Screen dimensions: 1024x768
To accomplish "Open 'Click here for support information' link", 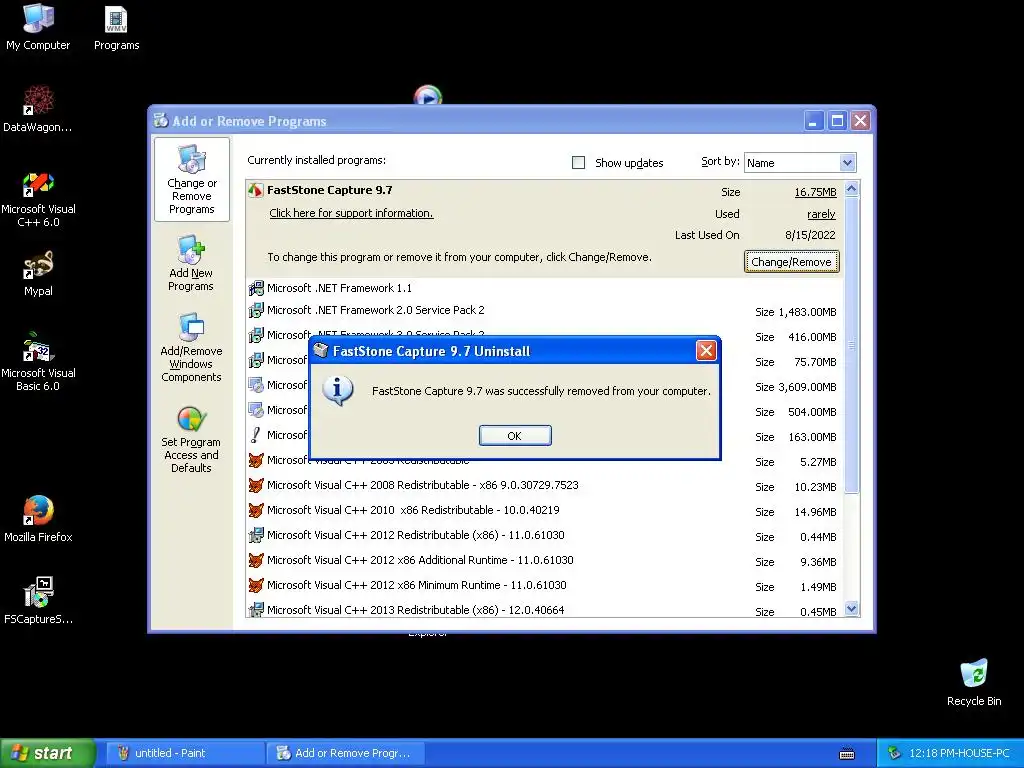I will pos(351,213).
